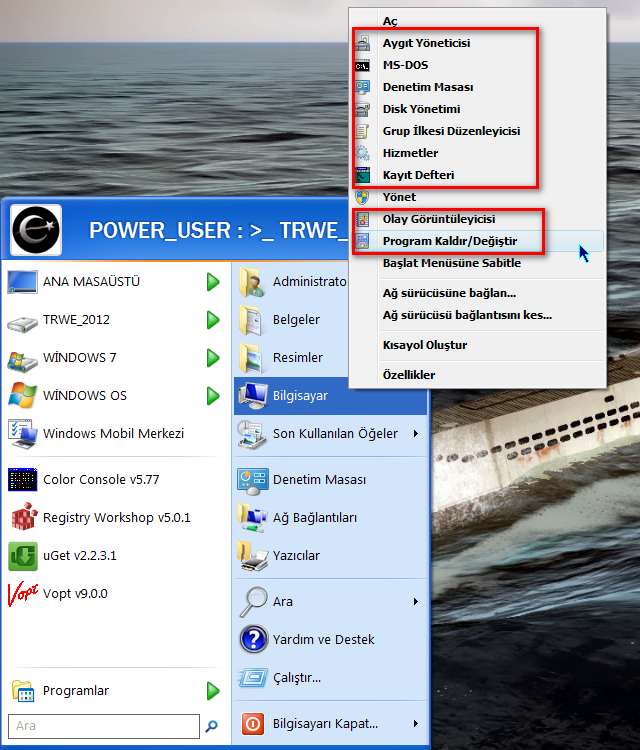This screenshot has height=750, width=640.
Task: Click the Grup İlkesi Düzenleyicisi icon
Action: coord(363,131)
